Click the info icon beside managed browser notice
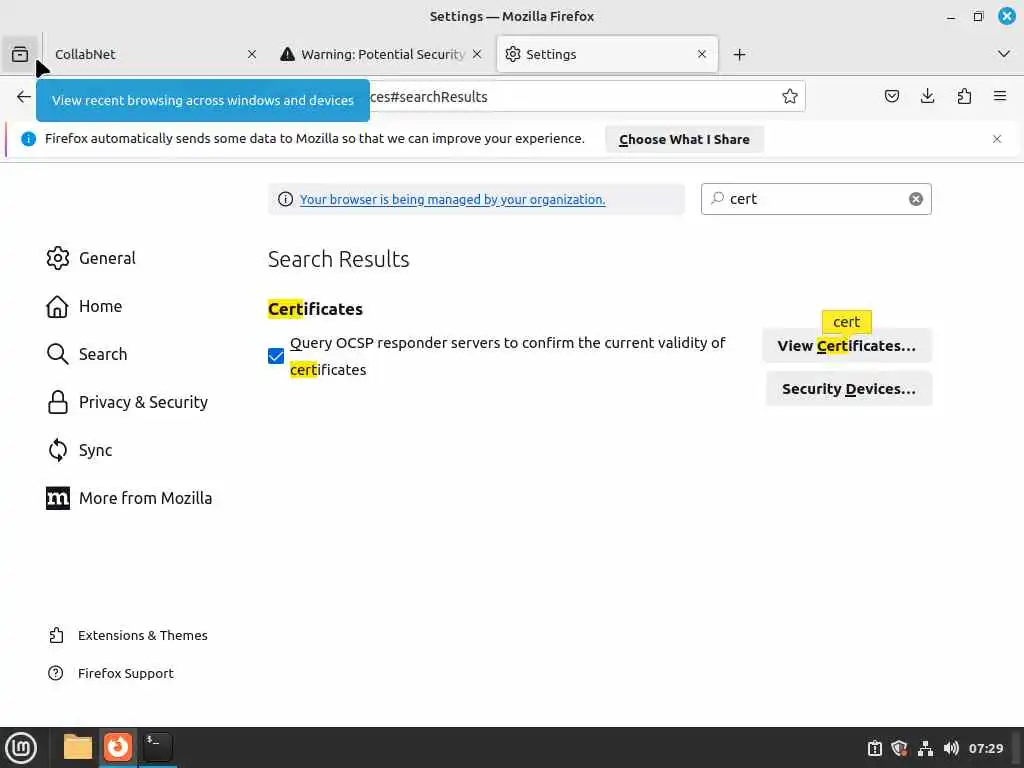 pyautogui.click(x=285, y=199)
